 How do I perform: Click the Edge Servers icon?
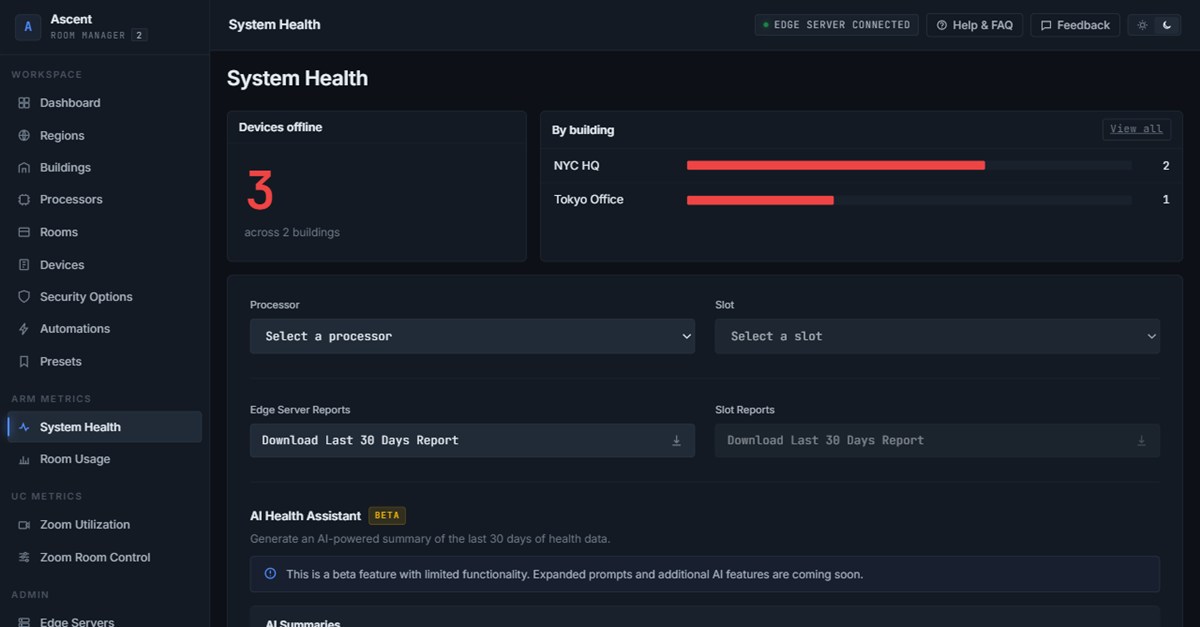click(x=24, y=621)
